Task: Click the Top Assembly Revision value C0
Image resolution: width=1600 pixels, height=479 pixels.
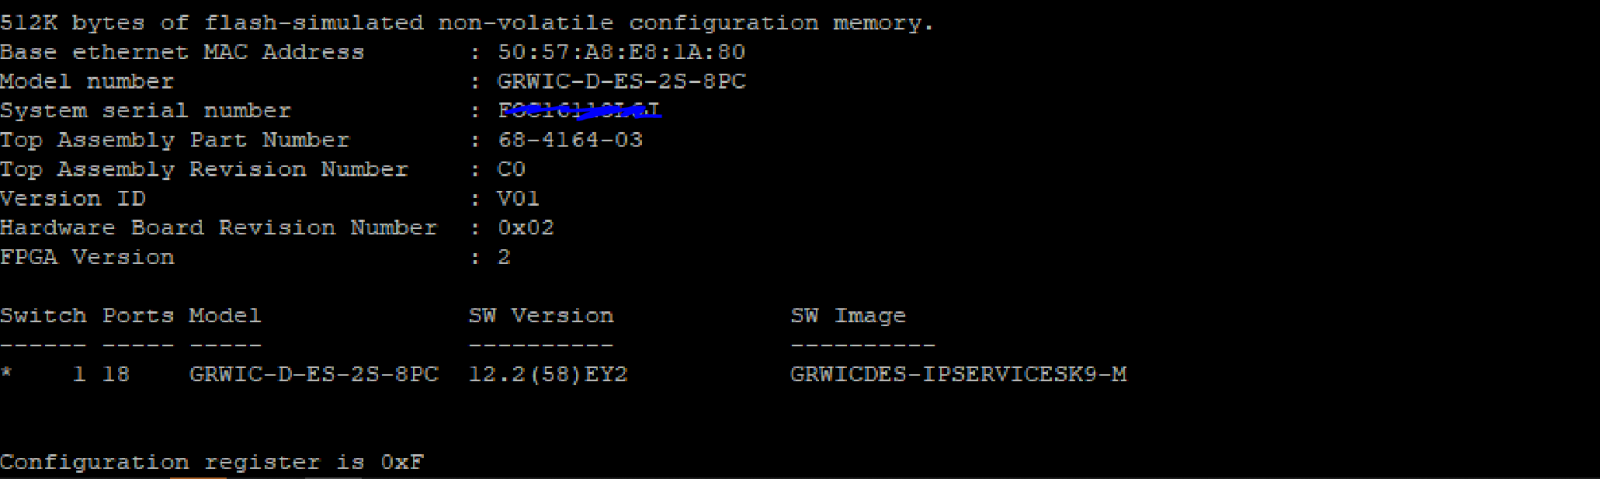Action: [x=511, y=169]
